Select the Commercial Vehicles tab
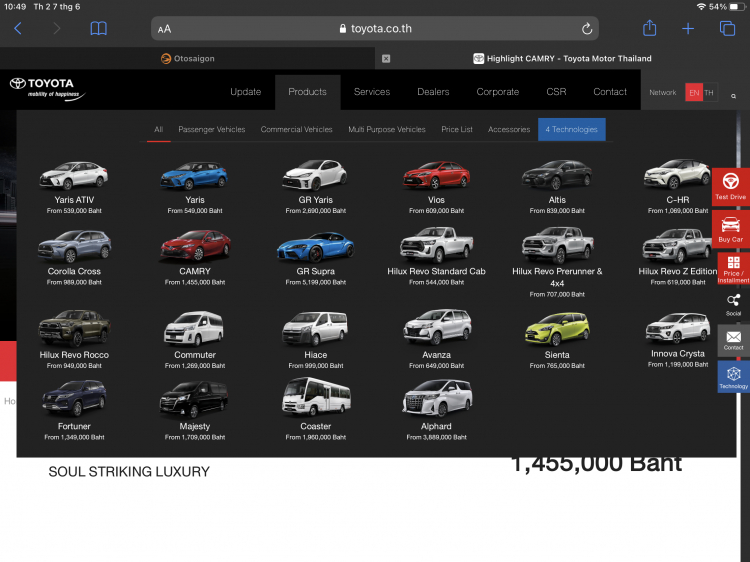 tap(296, 129)
